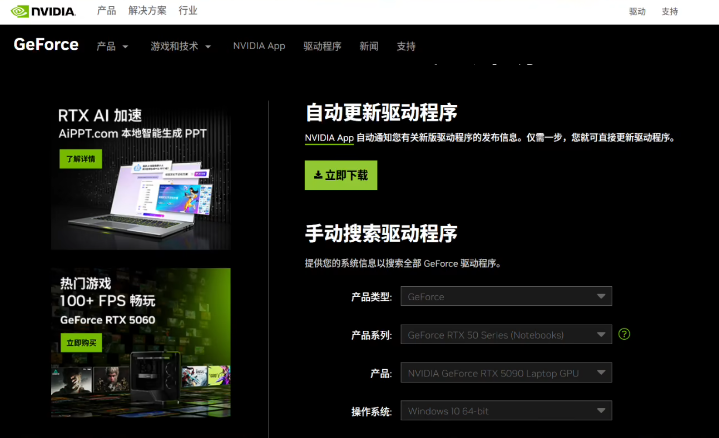
Task: Follow the NVIDIA App text link
Action: pos(330,138)
